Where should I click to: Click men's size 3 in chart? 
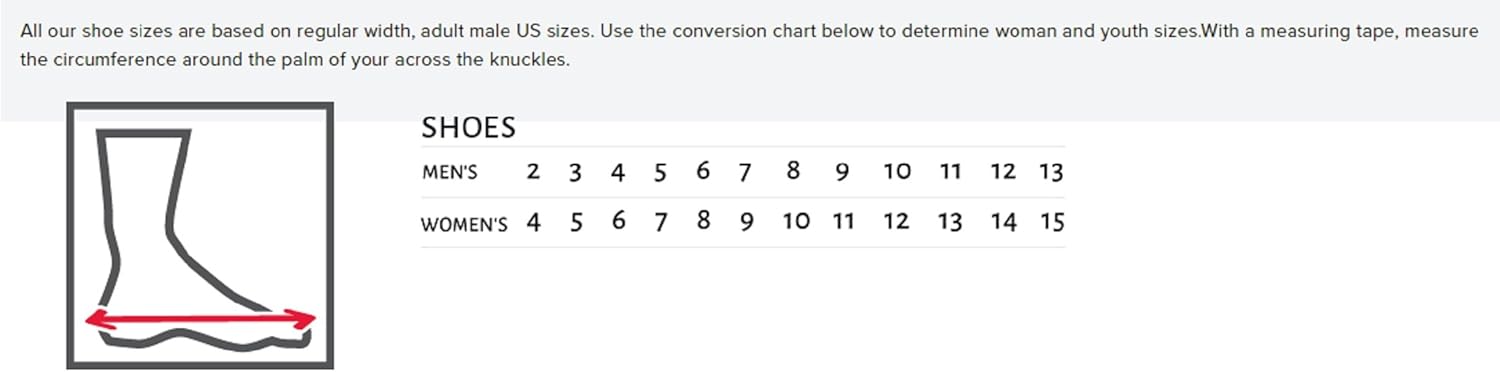[575, 173]
